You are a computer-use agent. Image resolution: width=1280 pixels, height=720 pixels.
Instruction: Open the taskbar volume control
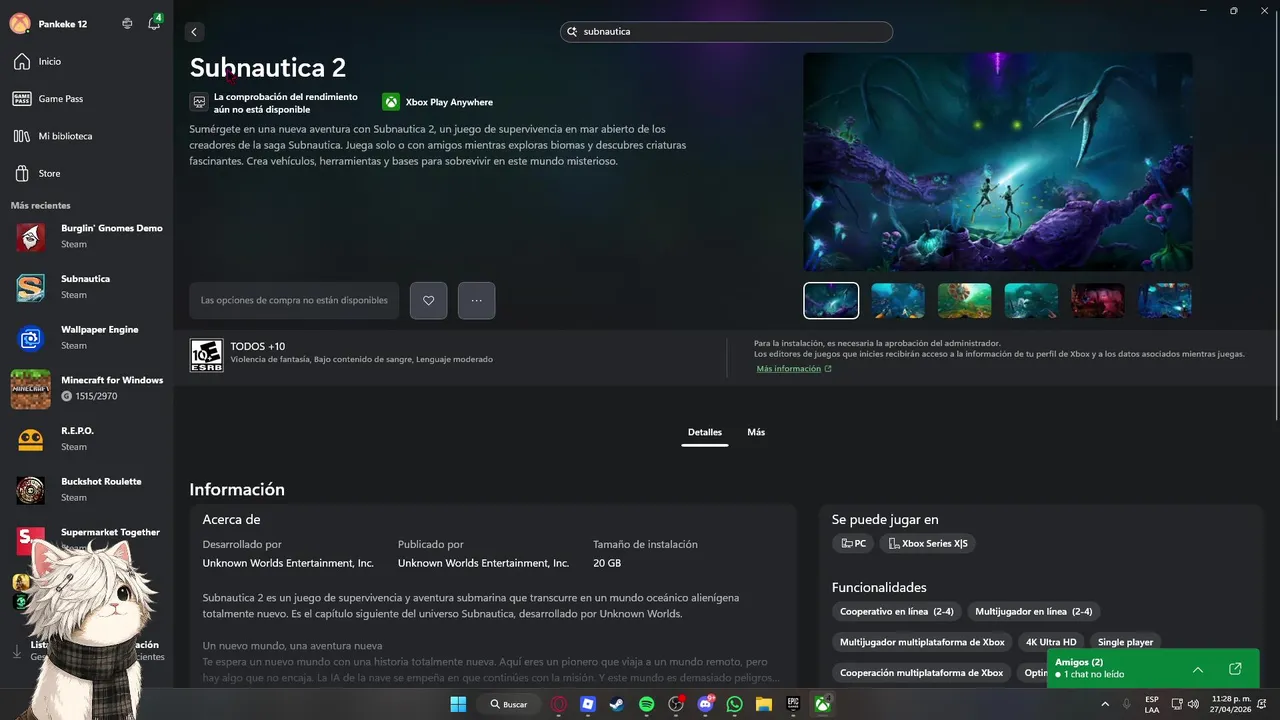click(1193, 704)
